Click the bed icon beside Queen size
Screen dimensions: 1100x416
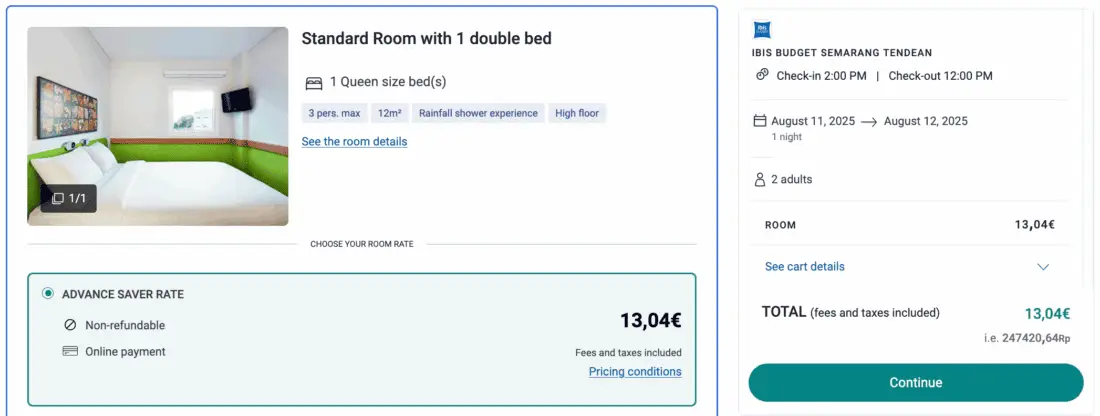click(313, 83)
